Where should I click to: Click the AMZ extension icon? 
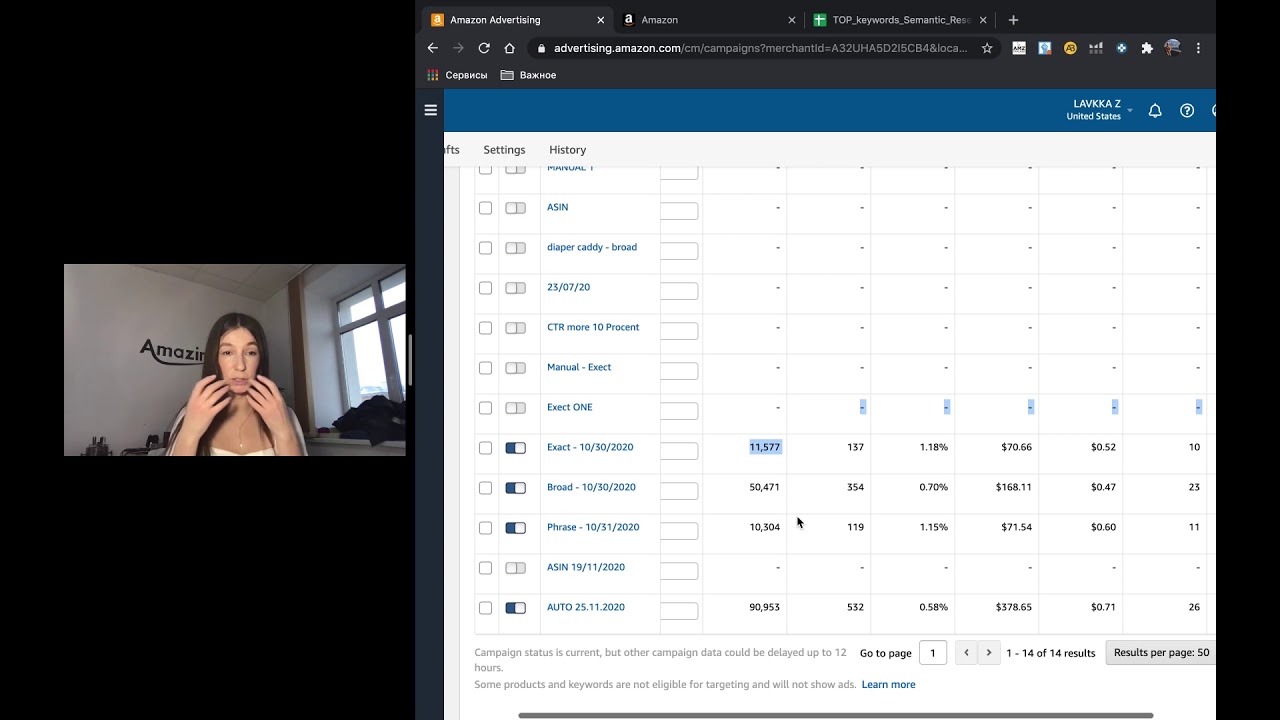click(x=1019, y=48)
